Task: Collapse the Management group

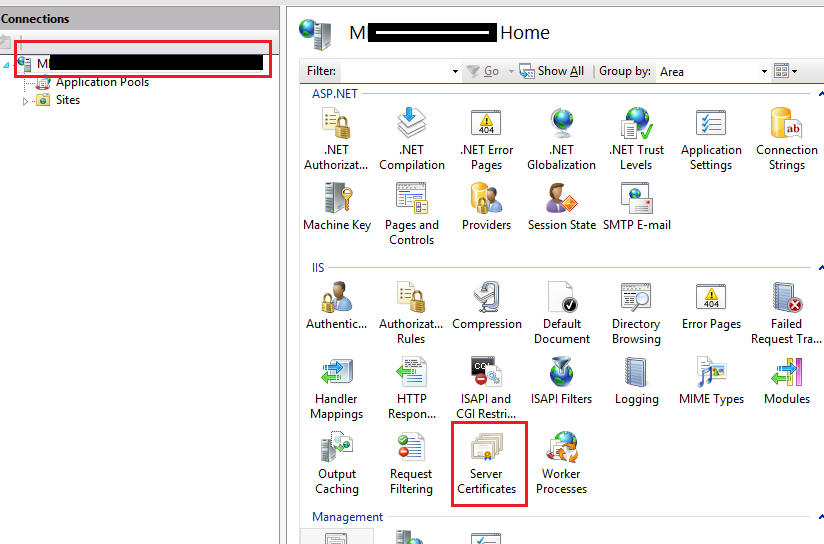Action: (821, 517)
